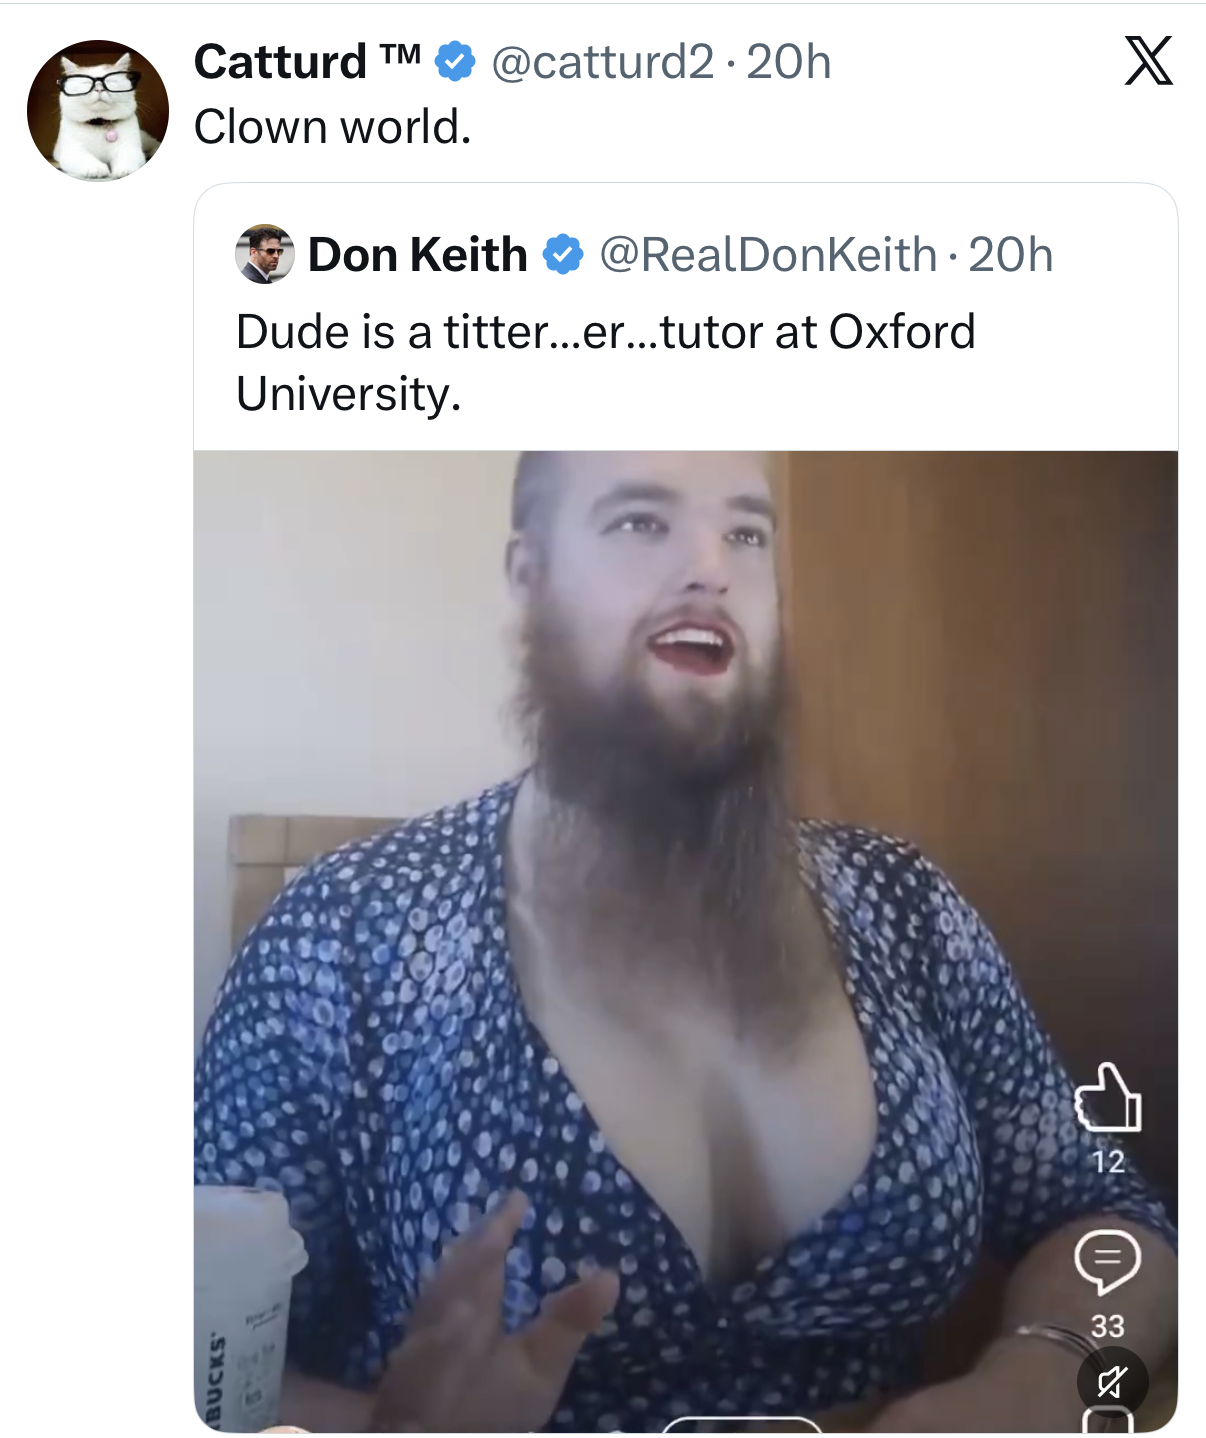Open the Catturd ™ display name
This screenshot has height=1438, width=1206.
coord(307,62)
